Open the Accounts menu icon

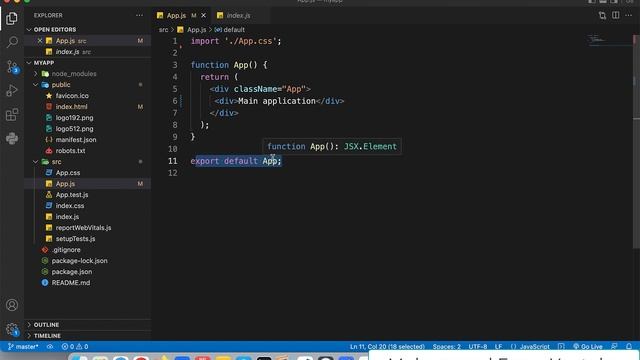point(12,305)
